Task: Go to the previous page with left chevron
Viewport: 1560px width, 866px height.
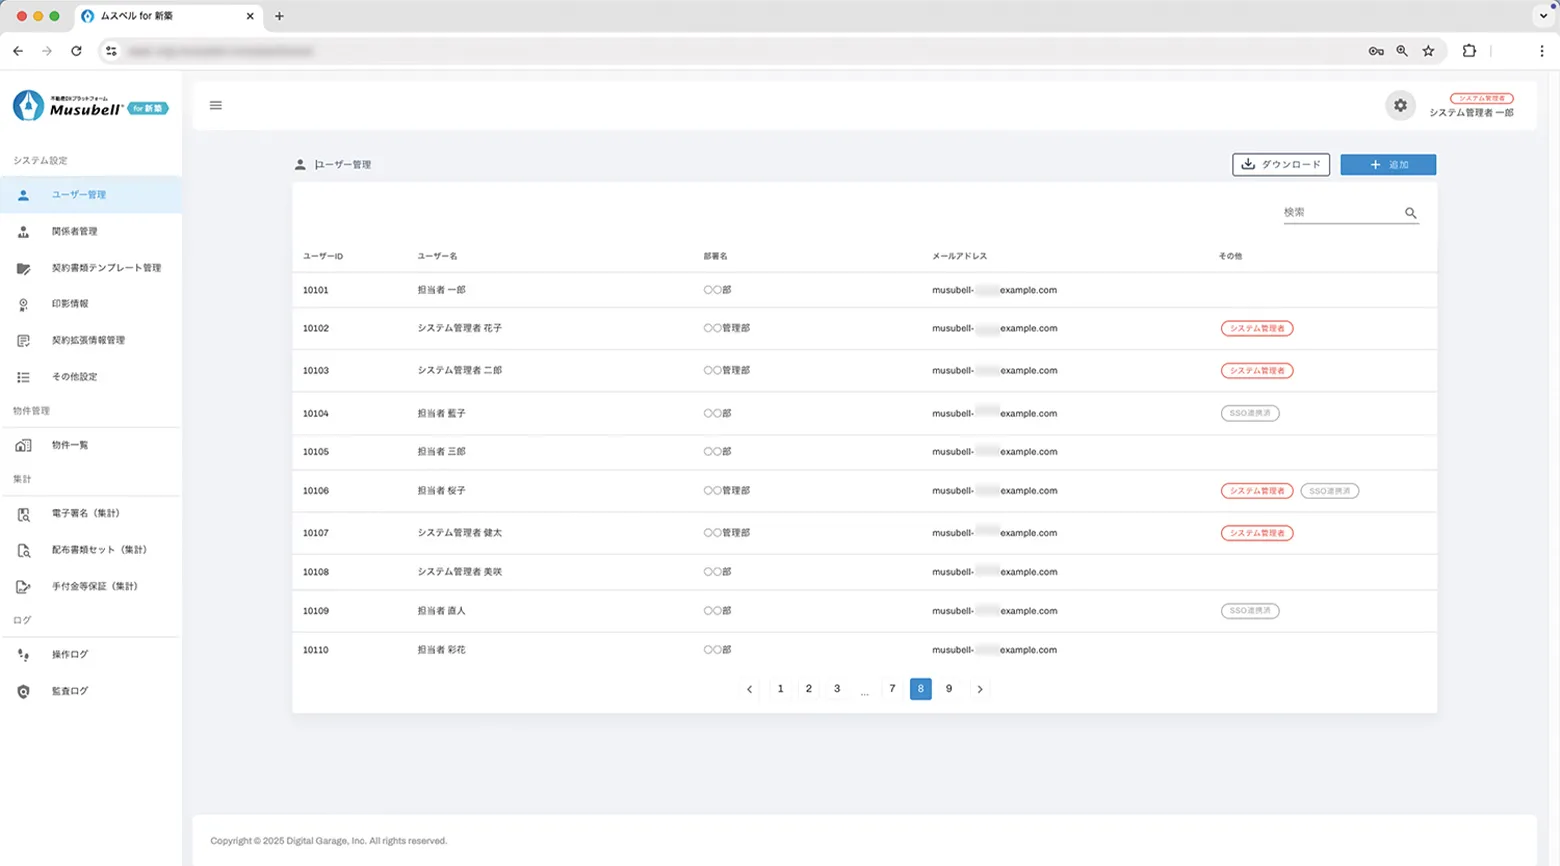Action: (749, 689)
